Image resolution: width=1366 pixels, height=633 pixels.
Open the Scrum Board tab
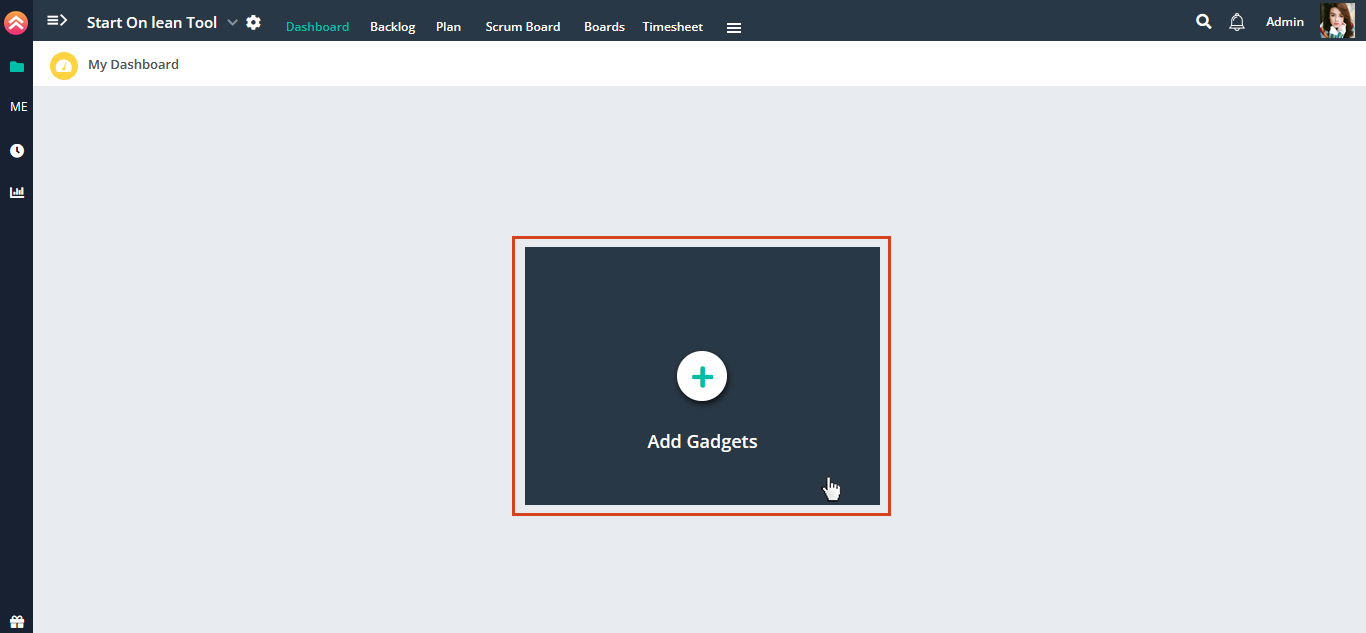click(x=523, y=27)
